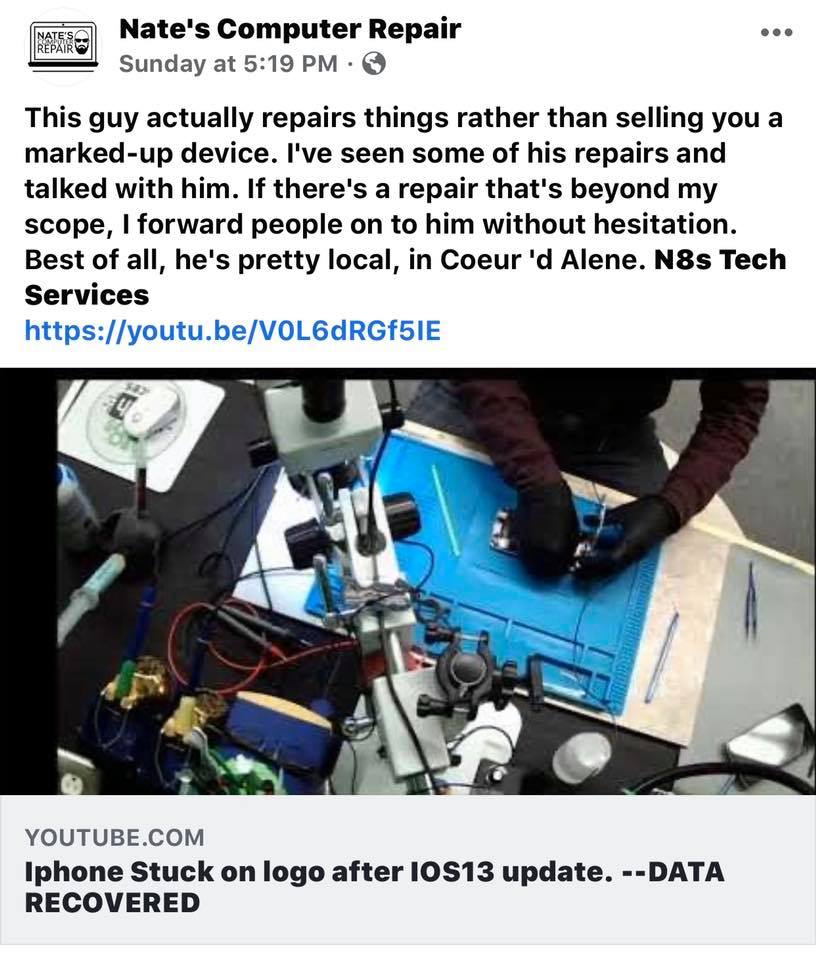Screen dimensions: 816x960
Task: Click the post text paragraph body
Action: (x=405, y=206)
